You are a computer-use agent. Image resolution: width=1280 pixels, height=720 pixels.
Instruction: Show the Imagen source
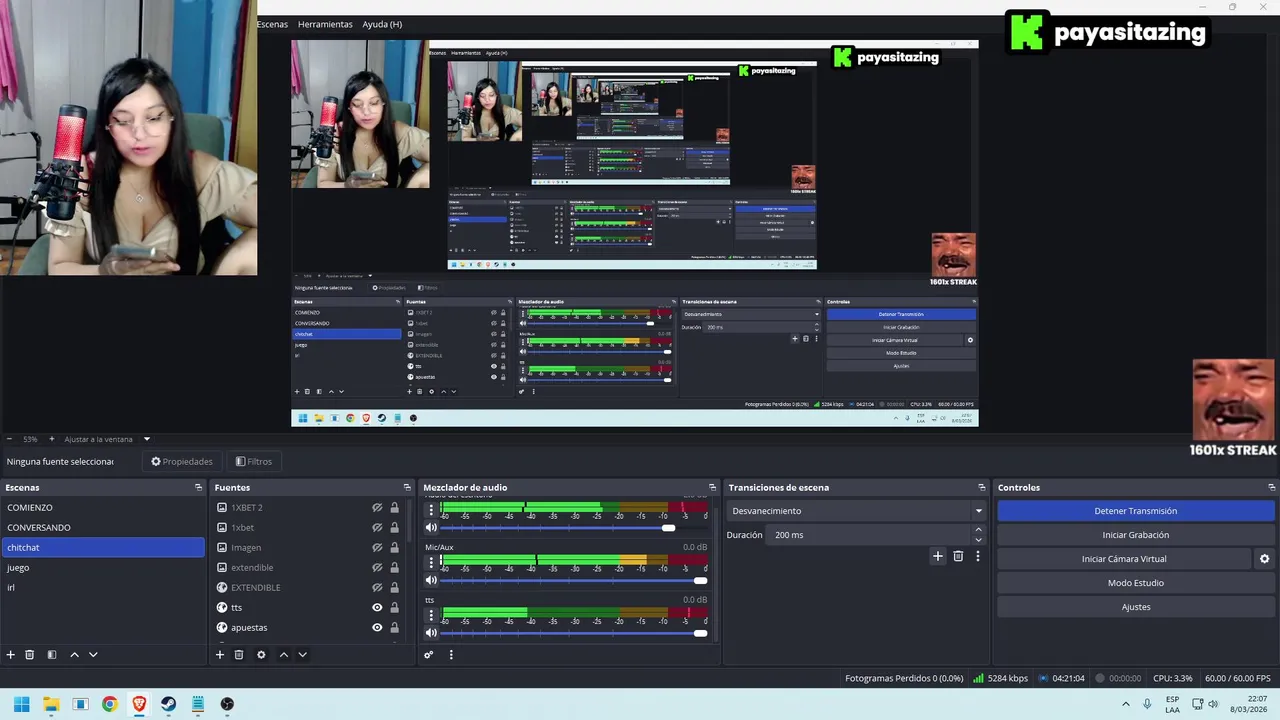coord(377,548)
